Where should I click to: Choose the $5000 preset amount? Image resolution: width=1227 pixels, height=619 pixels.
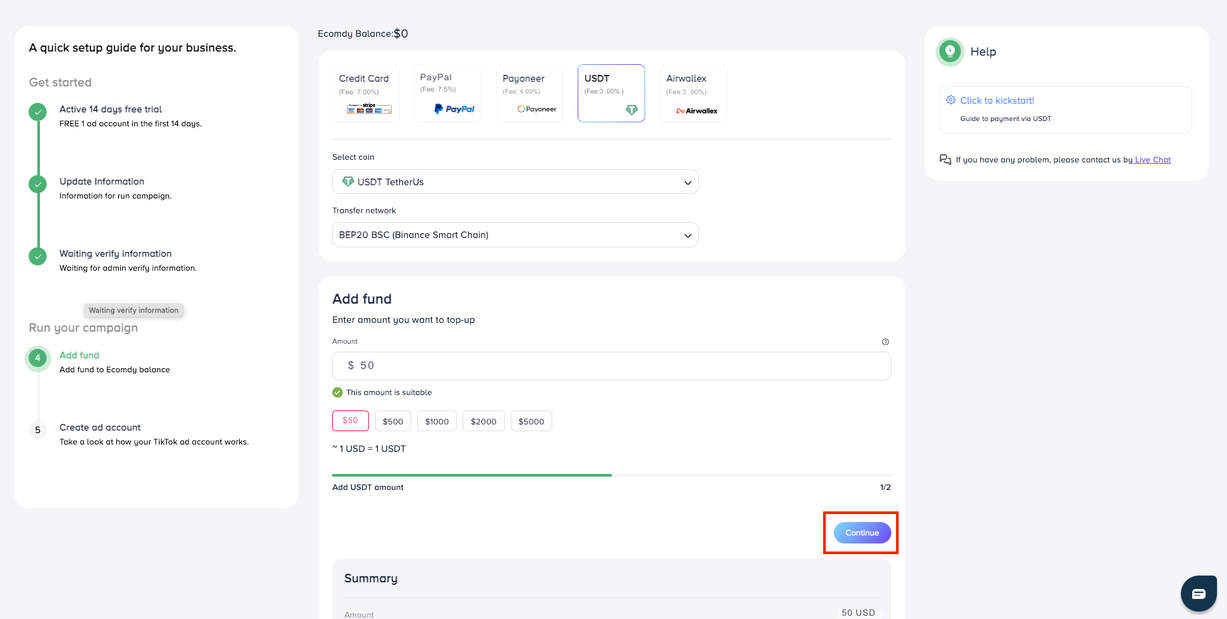point(531,422)
